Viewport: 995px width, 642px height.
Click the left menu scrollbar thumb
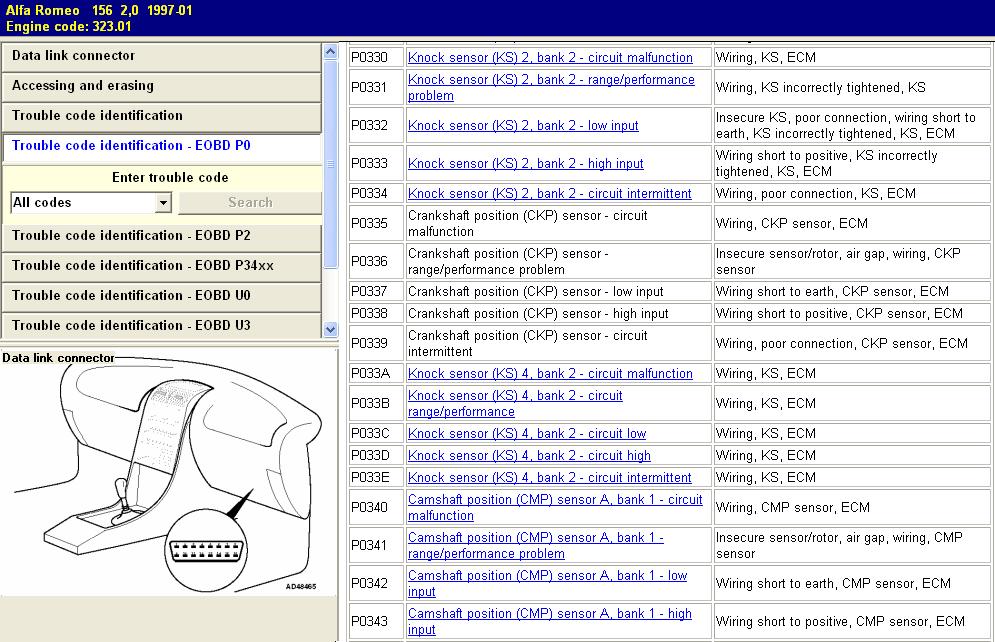coord(331,164)
